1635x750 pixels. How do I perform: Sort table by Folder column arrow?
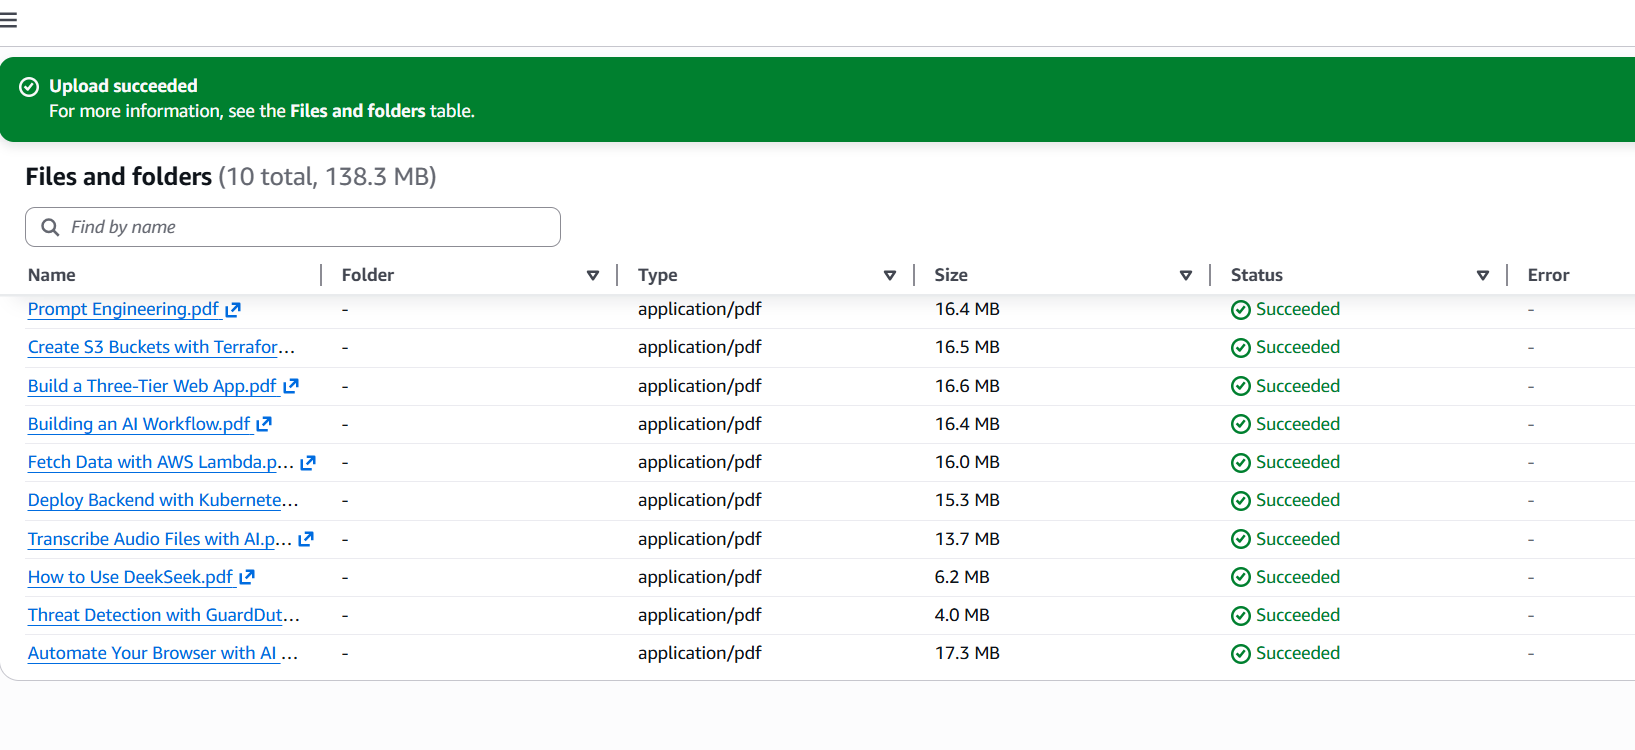click(x=593, y=275)
